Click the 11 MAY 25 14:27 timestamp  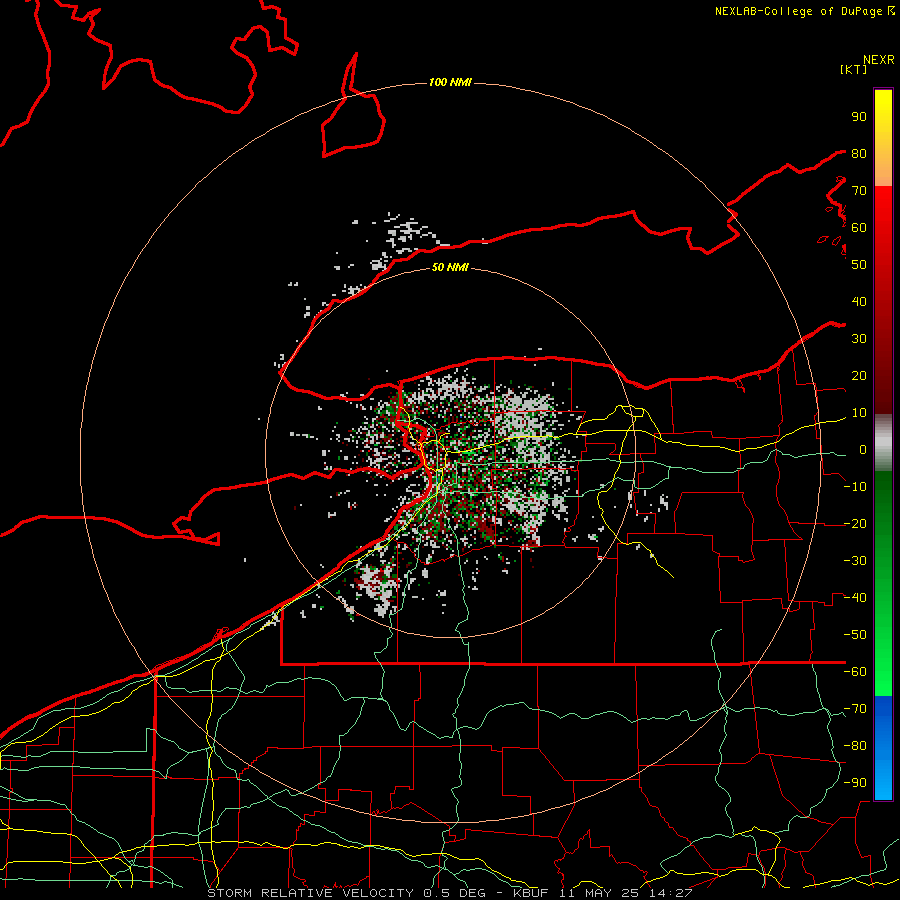625,893
